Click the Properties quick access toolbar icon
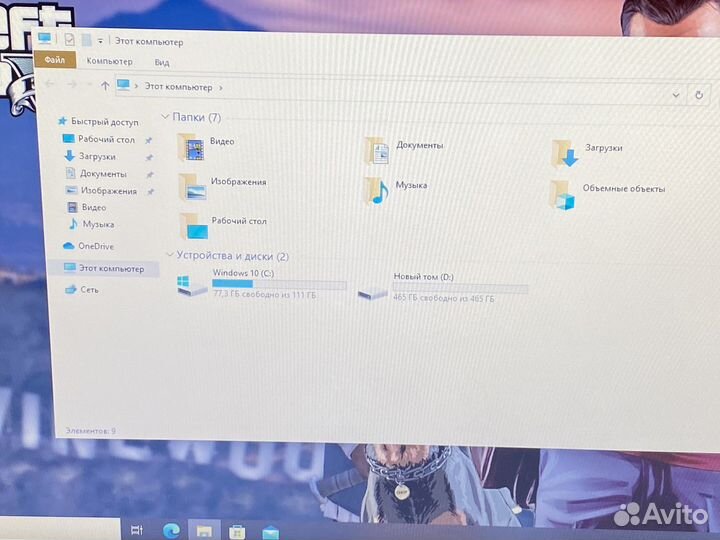This screenshot has width=720, height=540. click(x=69, y=39)
